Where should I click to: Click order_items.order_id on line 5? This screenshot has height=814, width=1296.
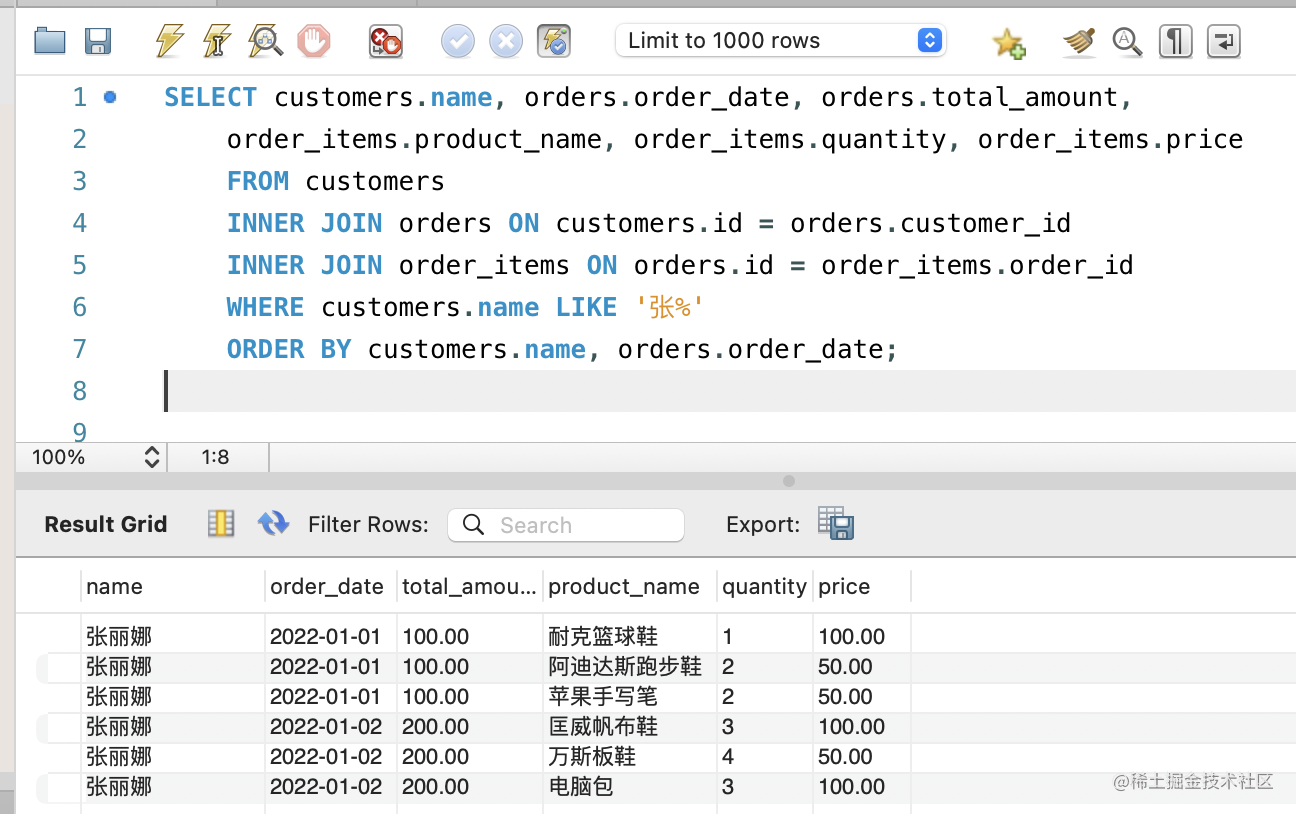(x=978, y=265)
